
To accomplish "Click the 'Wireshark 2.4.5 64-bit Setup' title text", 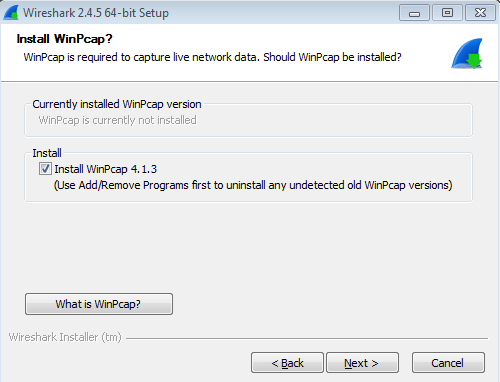I will (x=96, y=13).
